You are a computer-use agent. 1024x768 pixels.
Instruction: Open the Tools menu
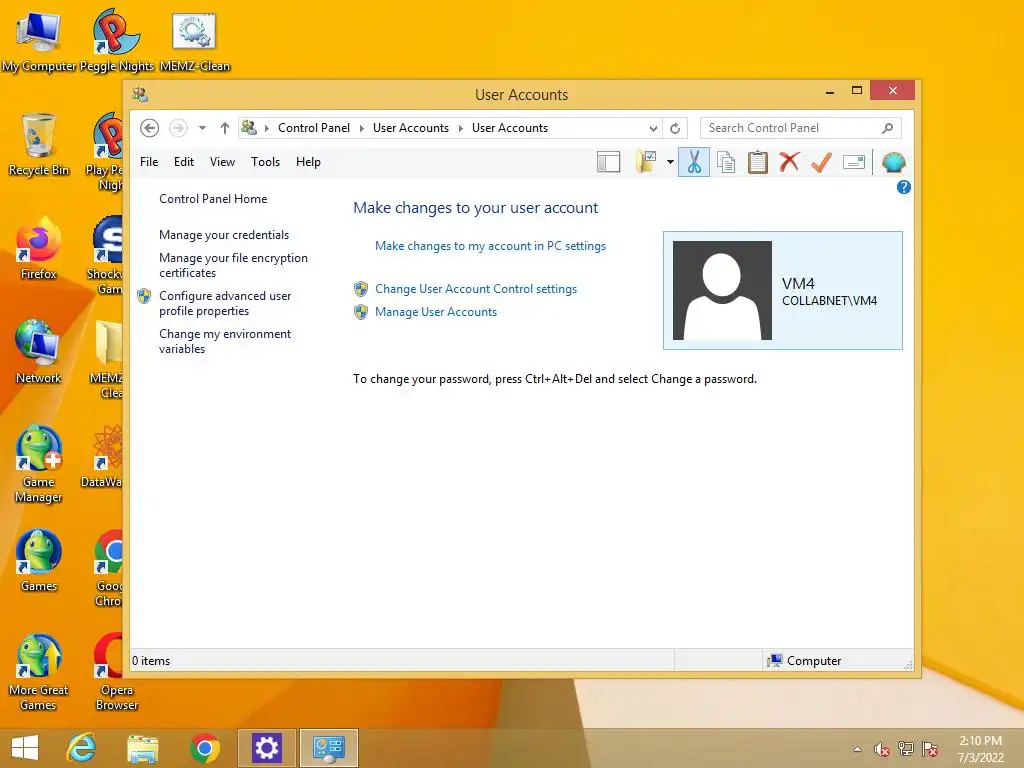[x=265, y=162]
